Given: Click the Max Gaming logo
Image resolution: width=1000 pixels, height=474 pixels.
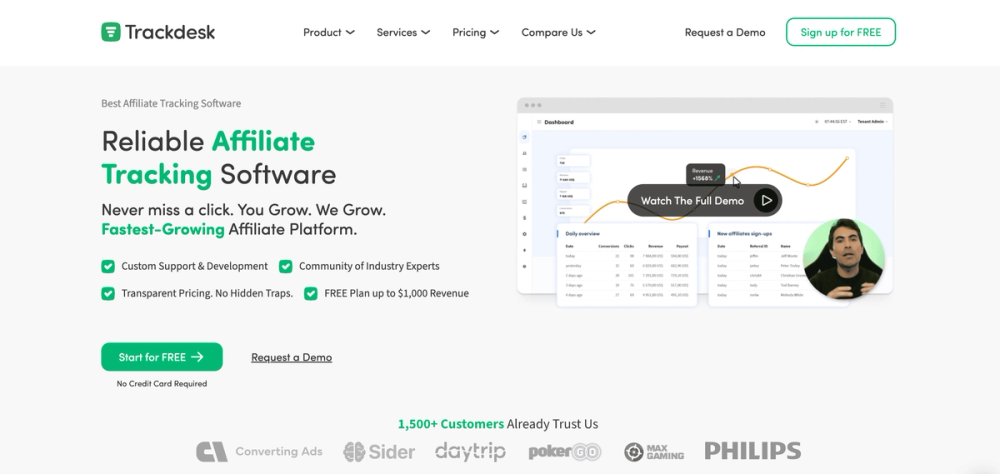Looking at the screenshot, I should point(654,452).
